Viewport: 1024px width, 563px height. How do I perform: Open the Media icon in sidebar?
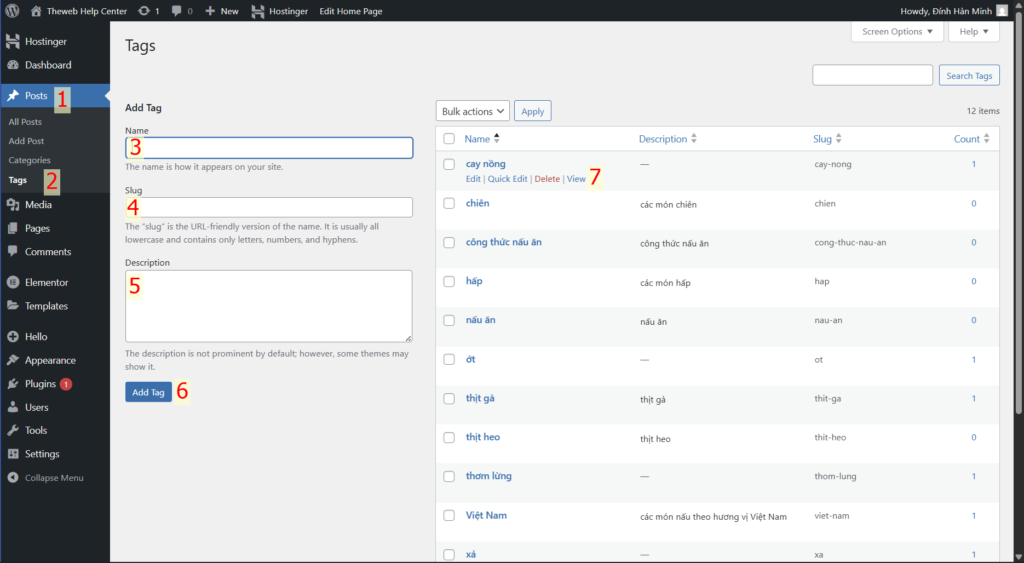[13, 205]
